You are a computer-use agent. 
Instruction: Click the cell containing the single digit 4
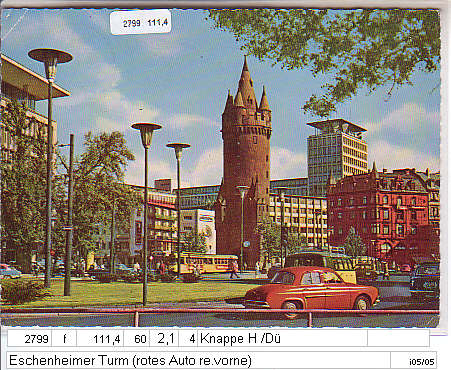point(188,339)
